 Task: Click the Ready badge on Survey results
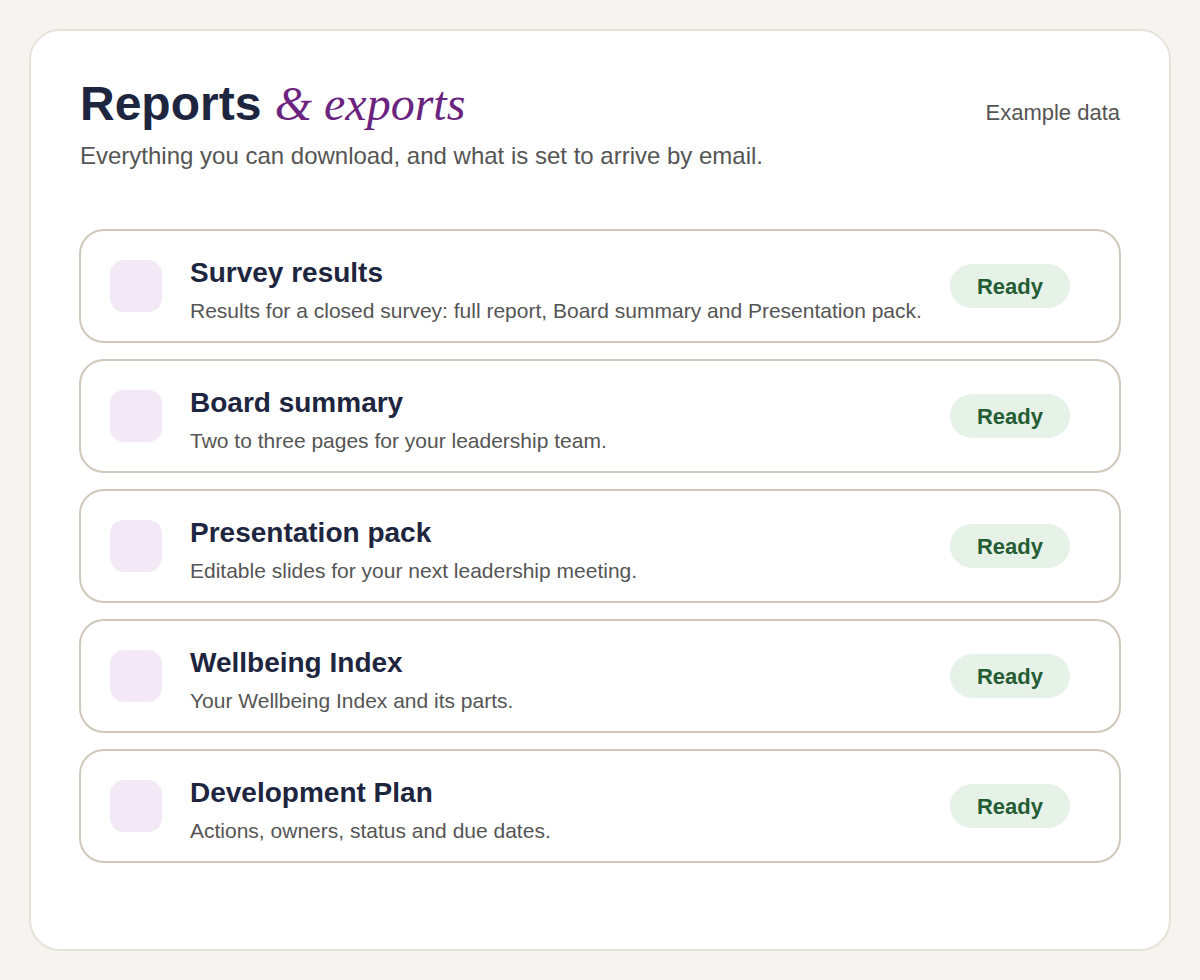[x=1010, y=286]
